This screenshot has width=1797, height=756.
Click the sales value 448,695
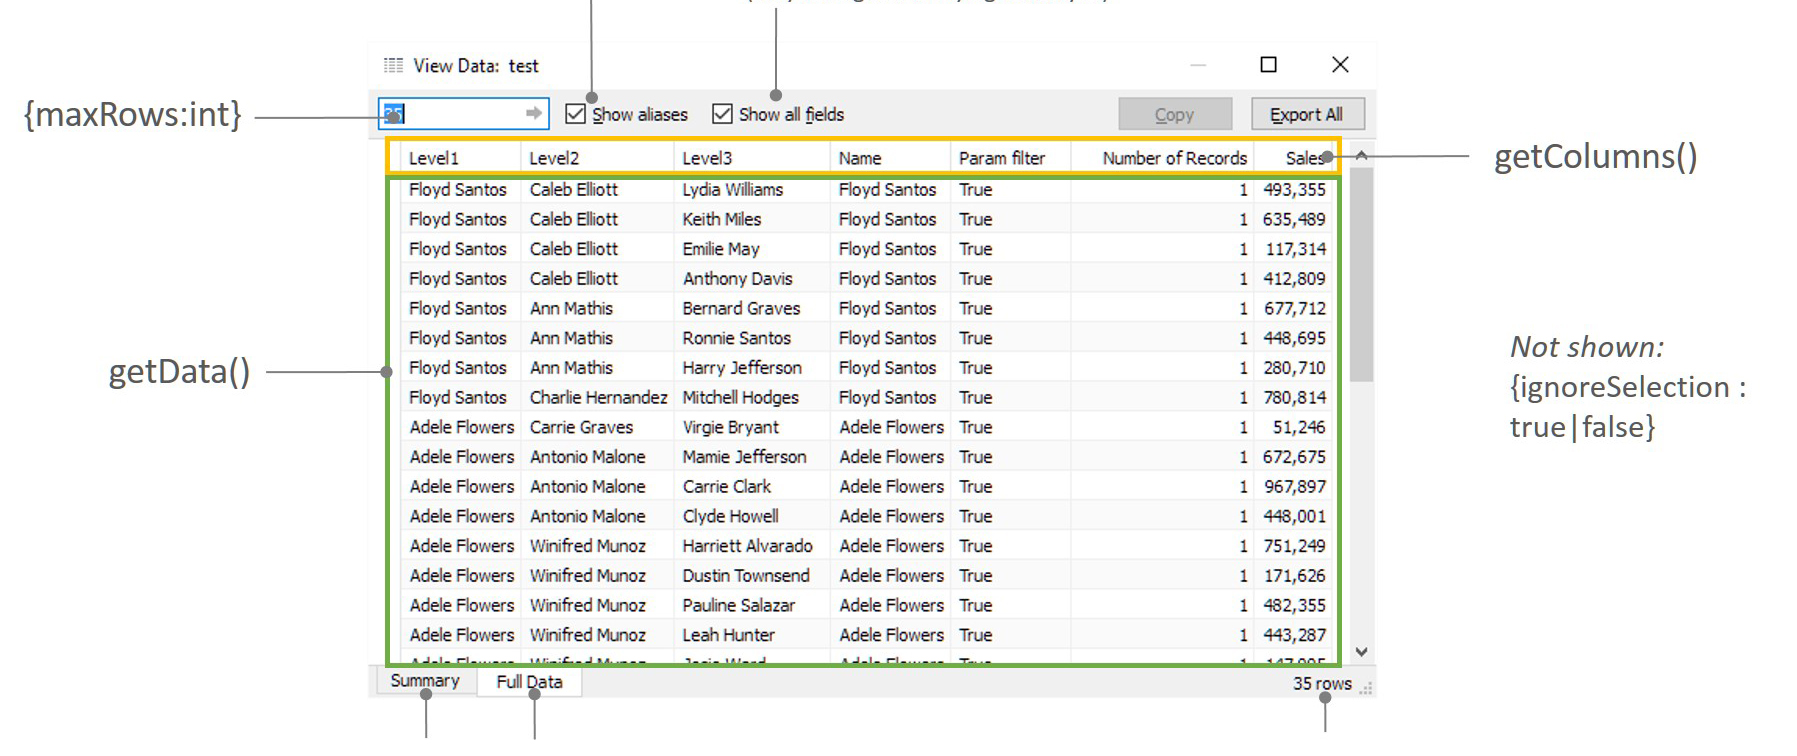1294,338
